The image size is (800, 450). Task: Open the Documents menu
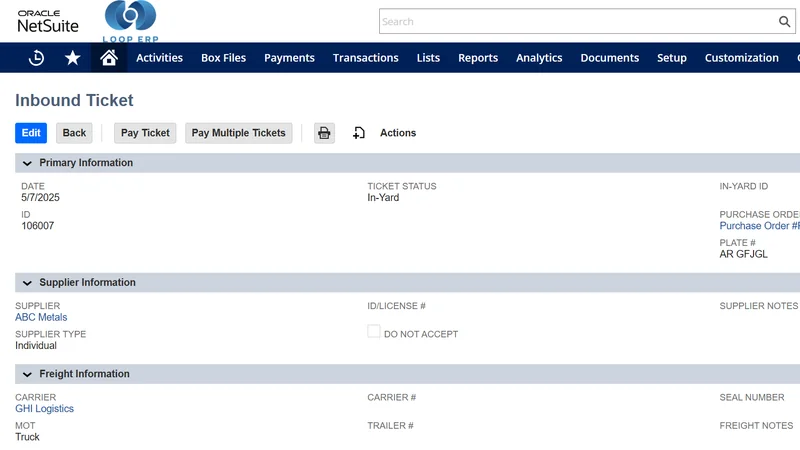[x=610, y=58]
